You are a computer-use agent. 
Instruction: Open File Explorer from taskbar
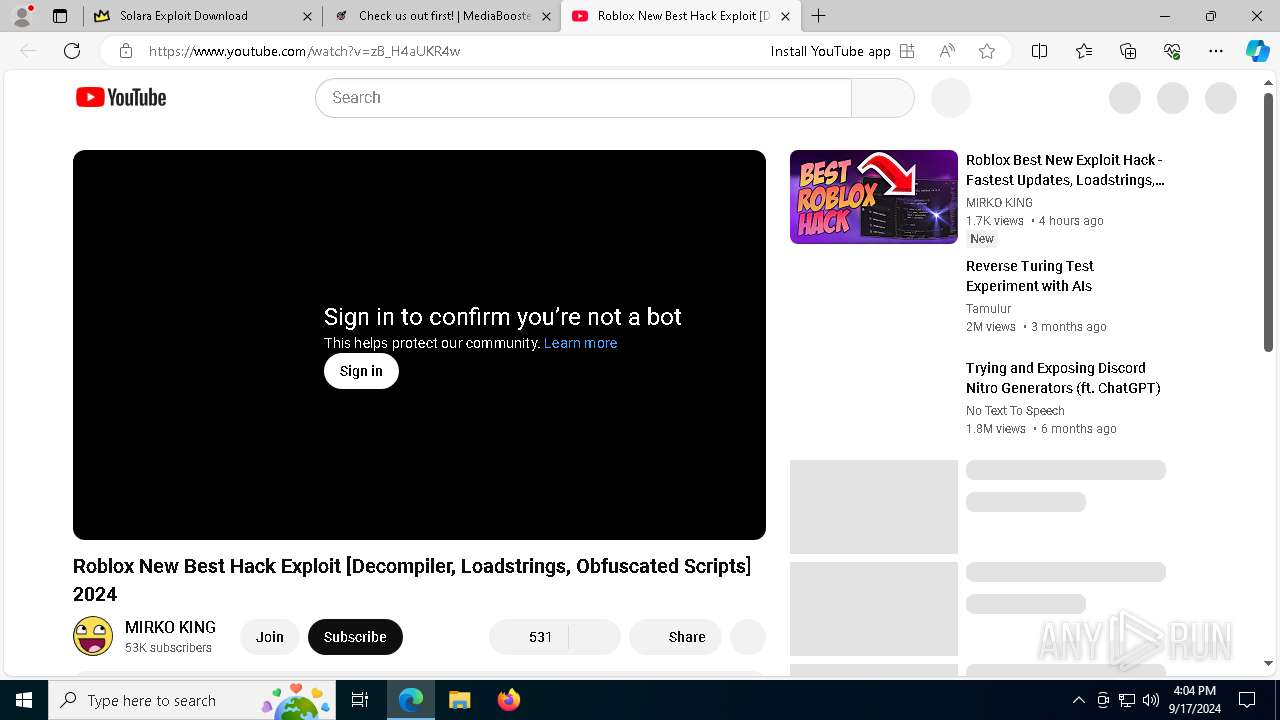tap(459, 700)
